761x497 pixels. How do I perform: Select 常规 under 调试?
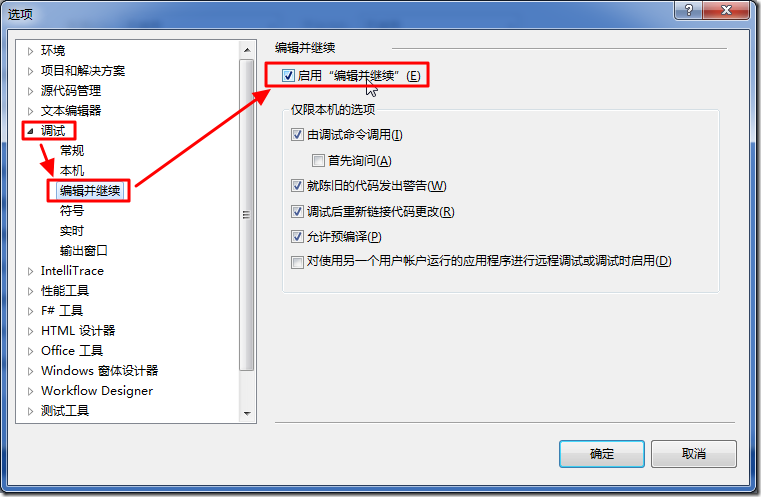[72, 150]
